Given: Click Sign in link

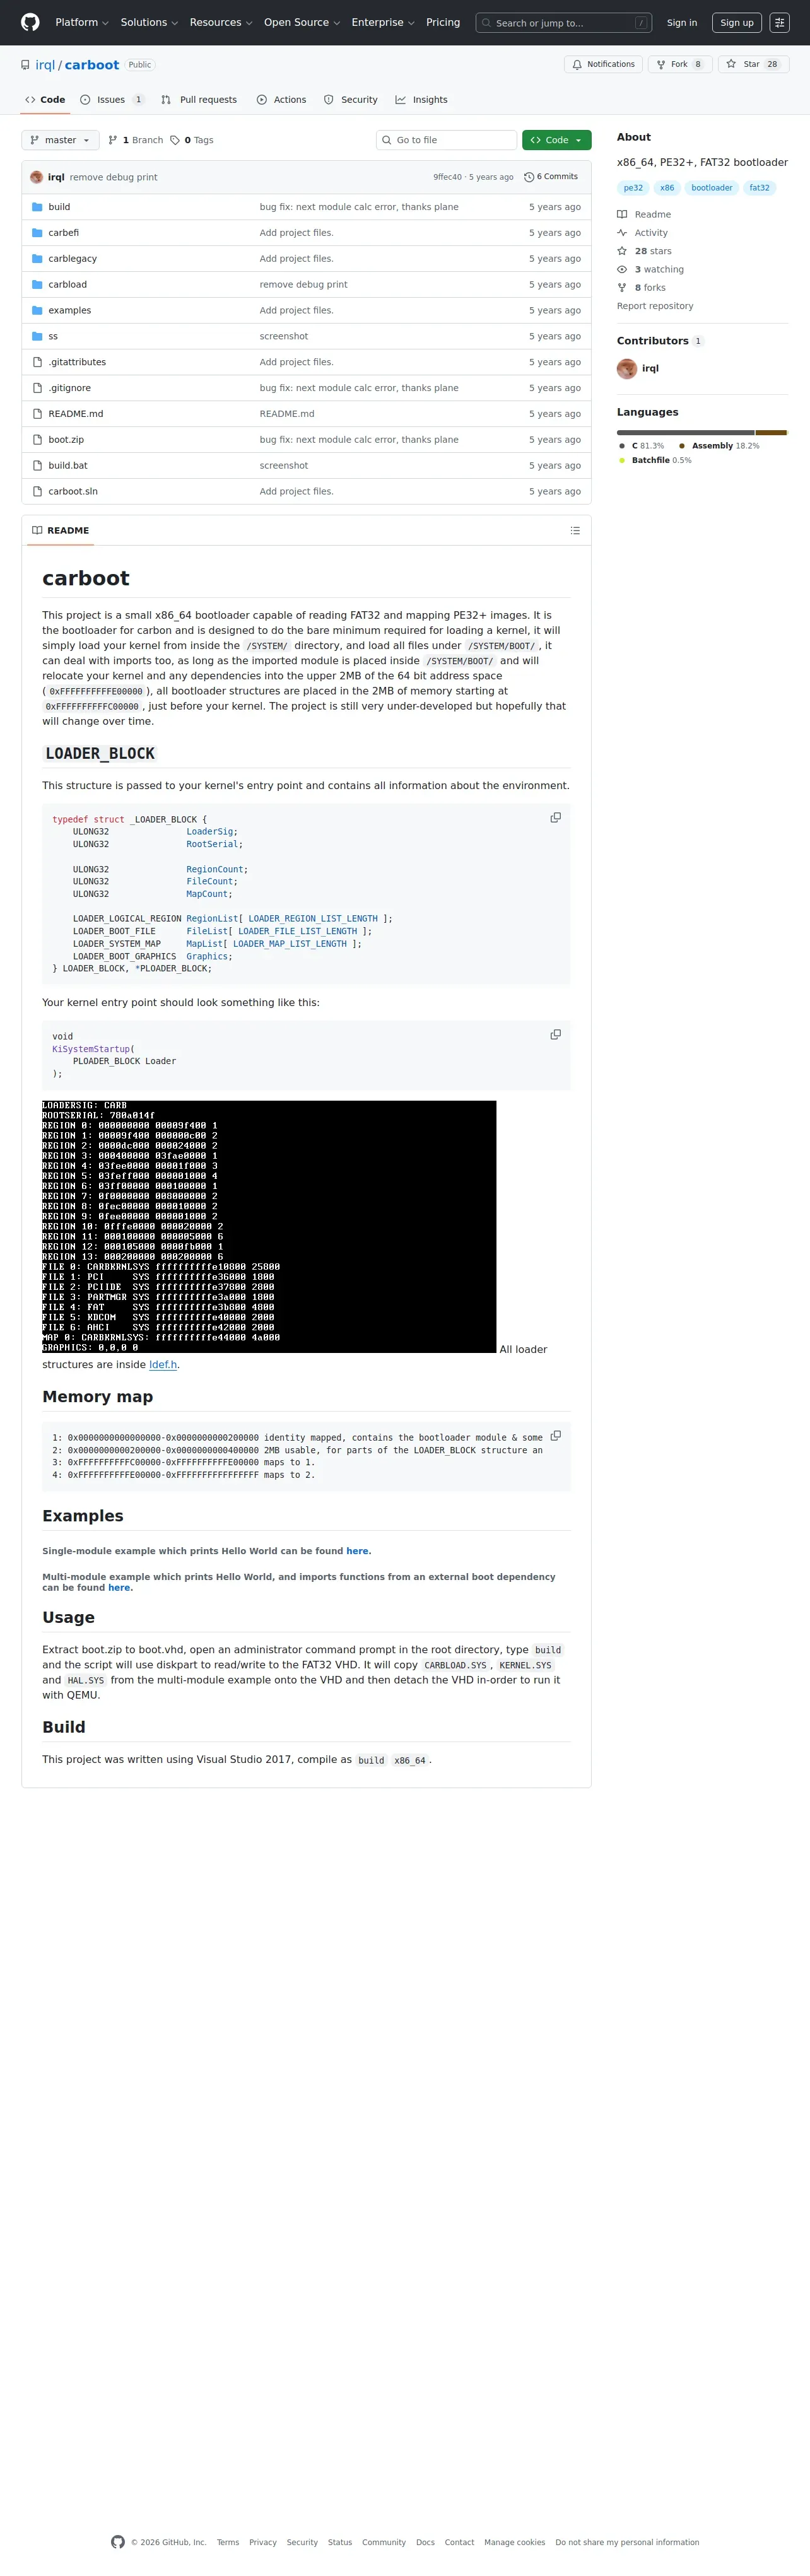Looking at the screenshot, I should tap(682, 22).
